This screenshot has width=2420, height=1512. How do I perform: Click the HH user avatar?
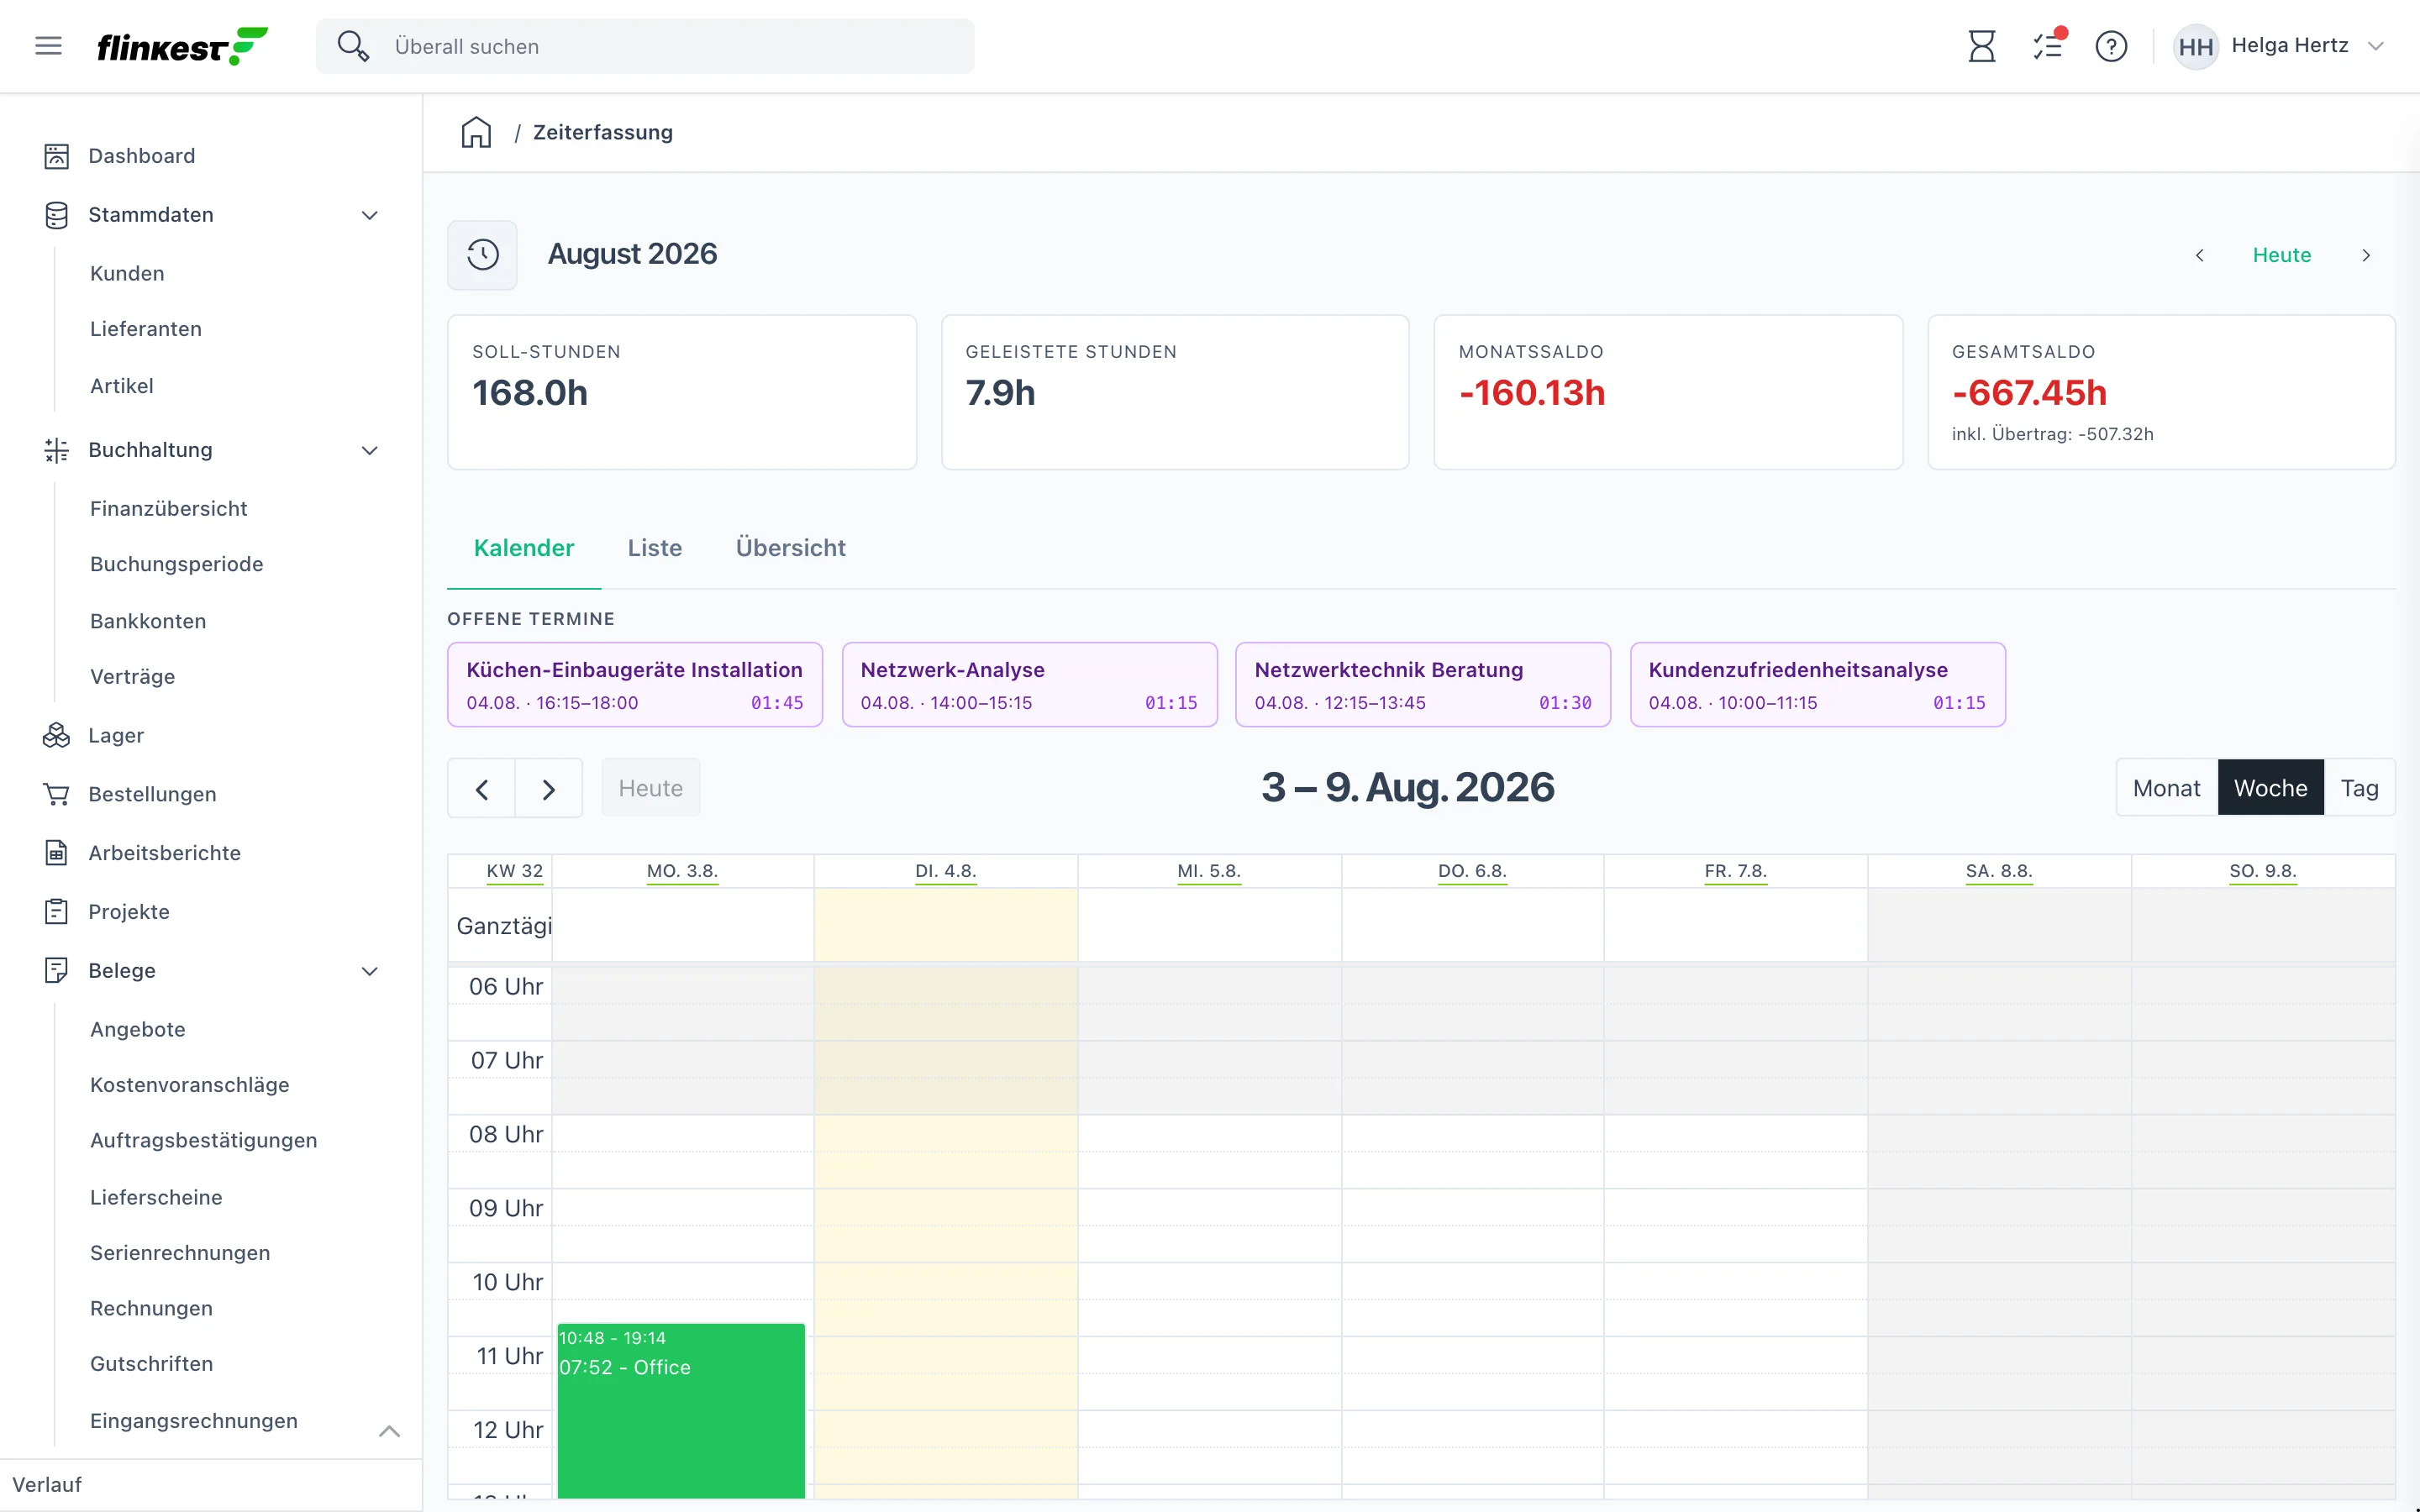[x=2195, y=46]
